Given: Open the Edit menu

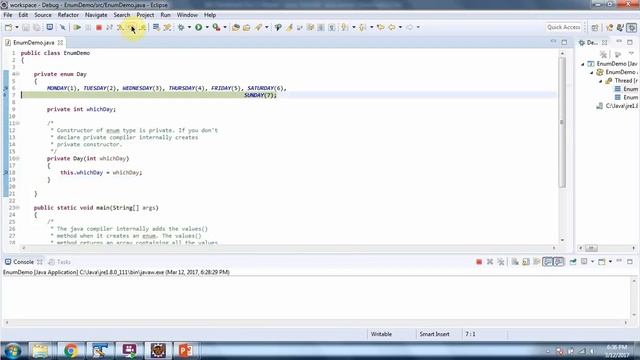Looking at the screenshot, I should point(23,15).
